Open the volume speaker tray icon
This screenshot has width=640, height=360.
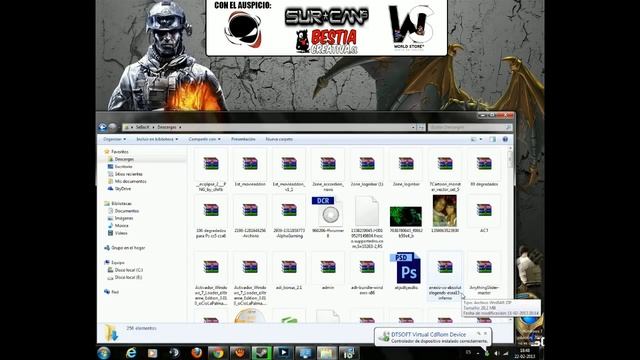(496, 353)
